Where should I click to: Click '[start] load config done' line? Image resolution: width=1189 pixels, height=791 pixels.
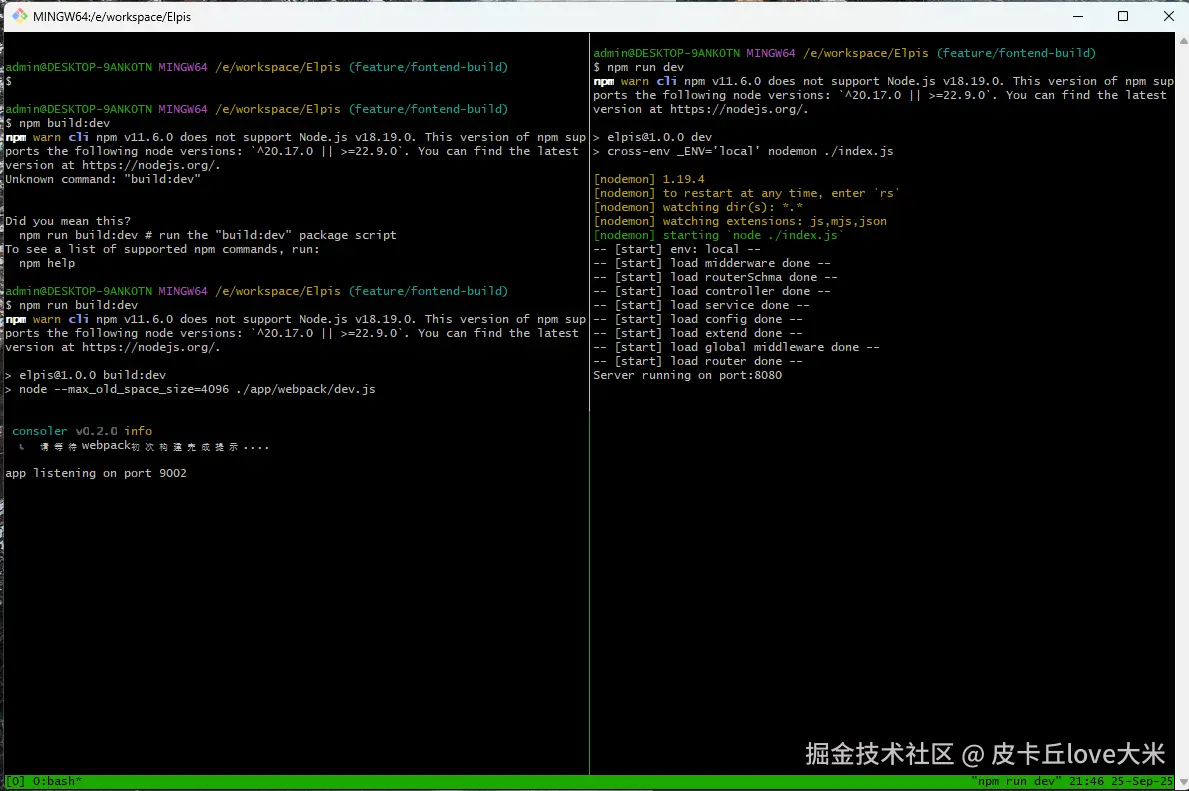pyautogui.click(x=698, y=319)
